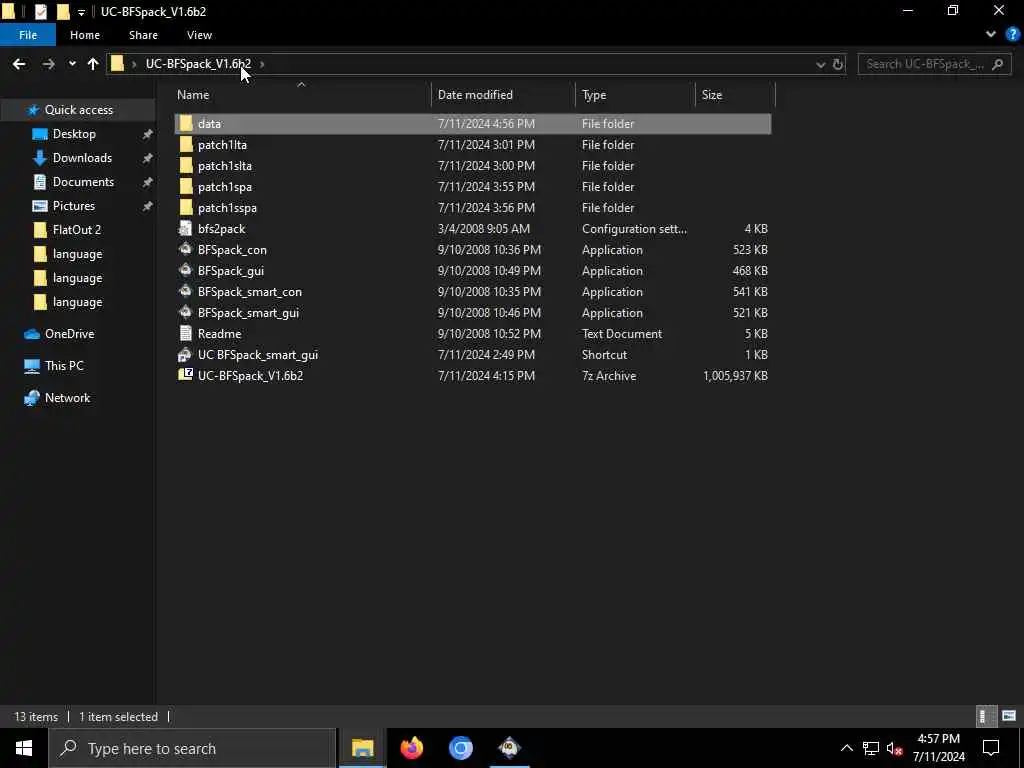Unpin Desktop using its pin icon
Screen dimensions: 1024x768
pos(148,134)
